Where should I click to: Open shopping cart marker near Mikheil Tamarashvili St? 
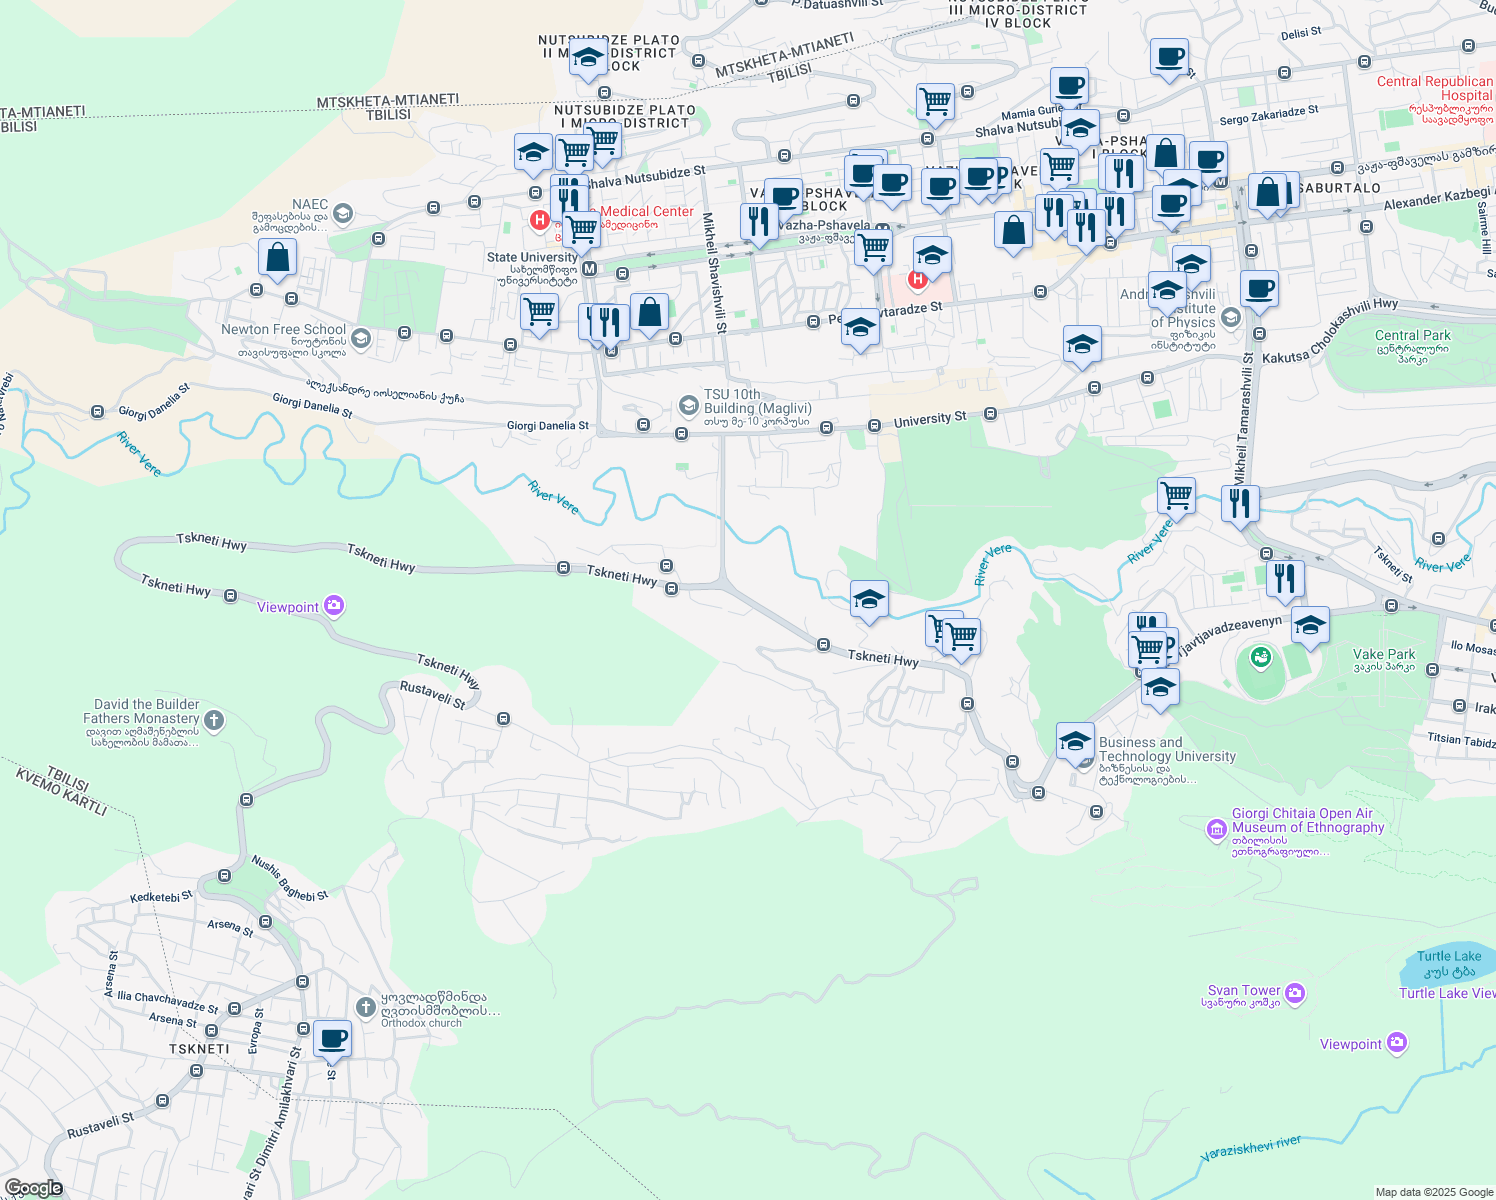tap(1177, 496)
